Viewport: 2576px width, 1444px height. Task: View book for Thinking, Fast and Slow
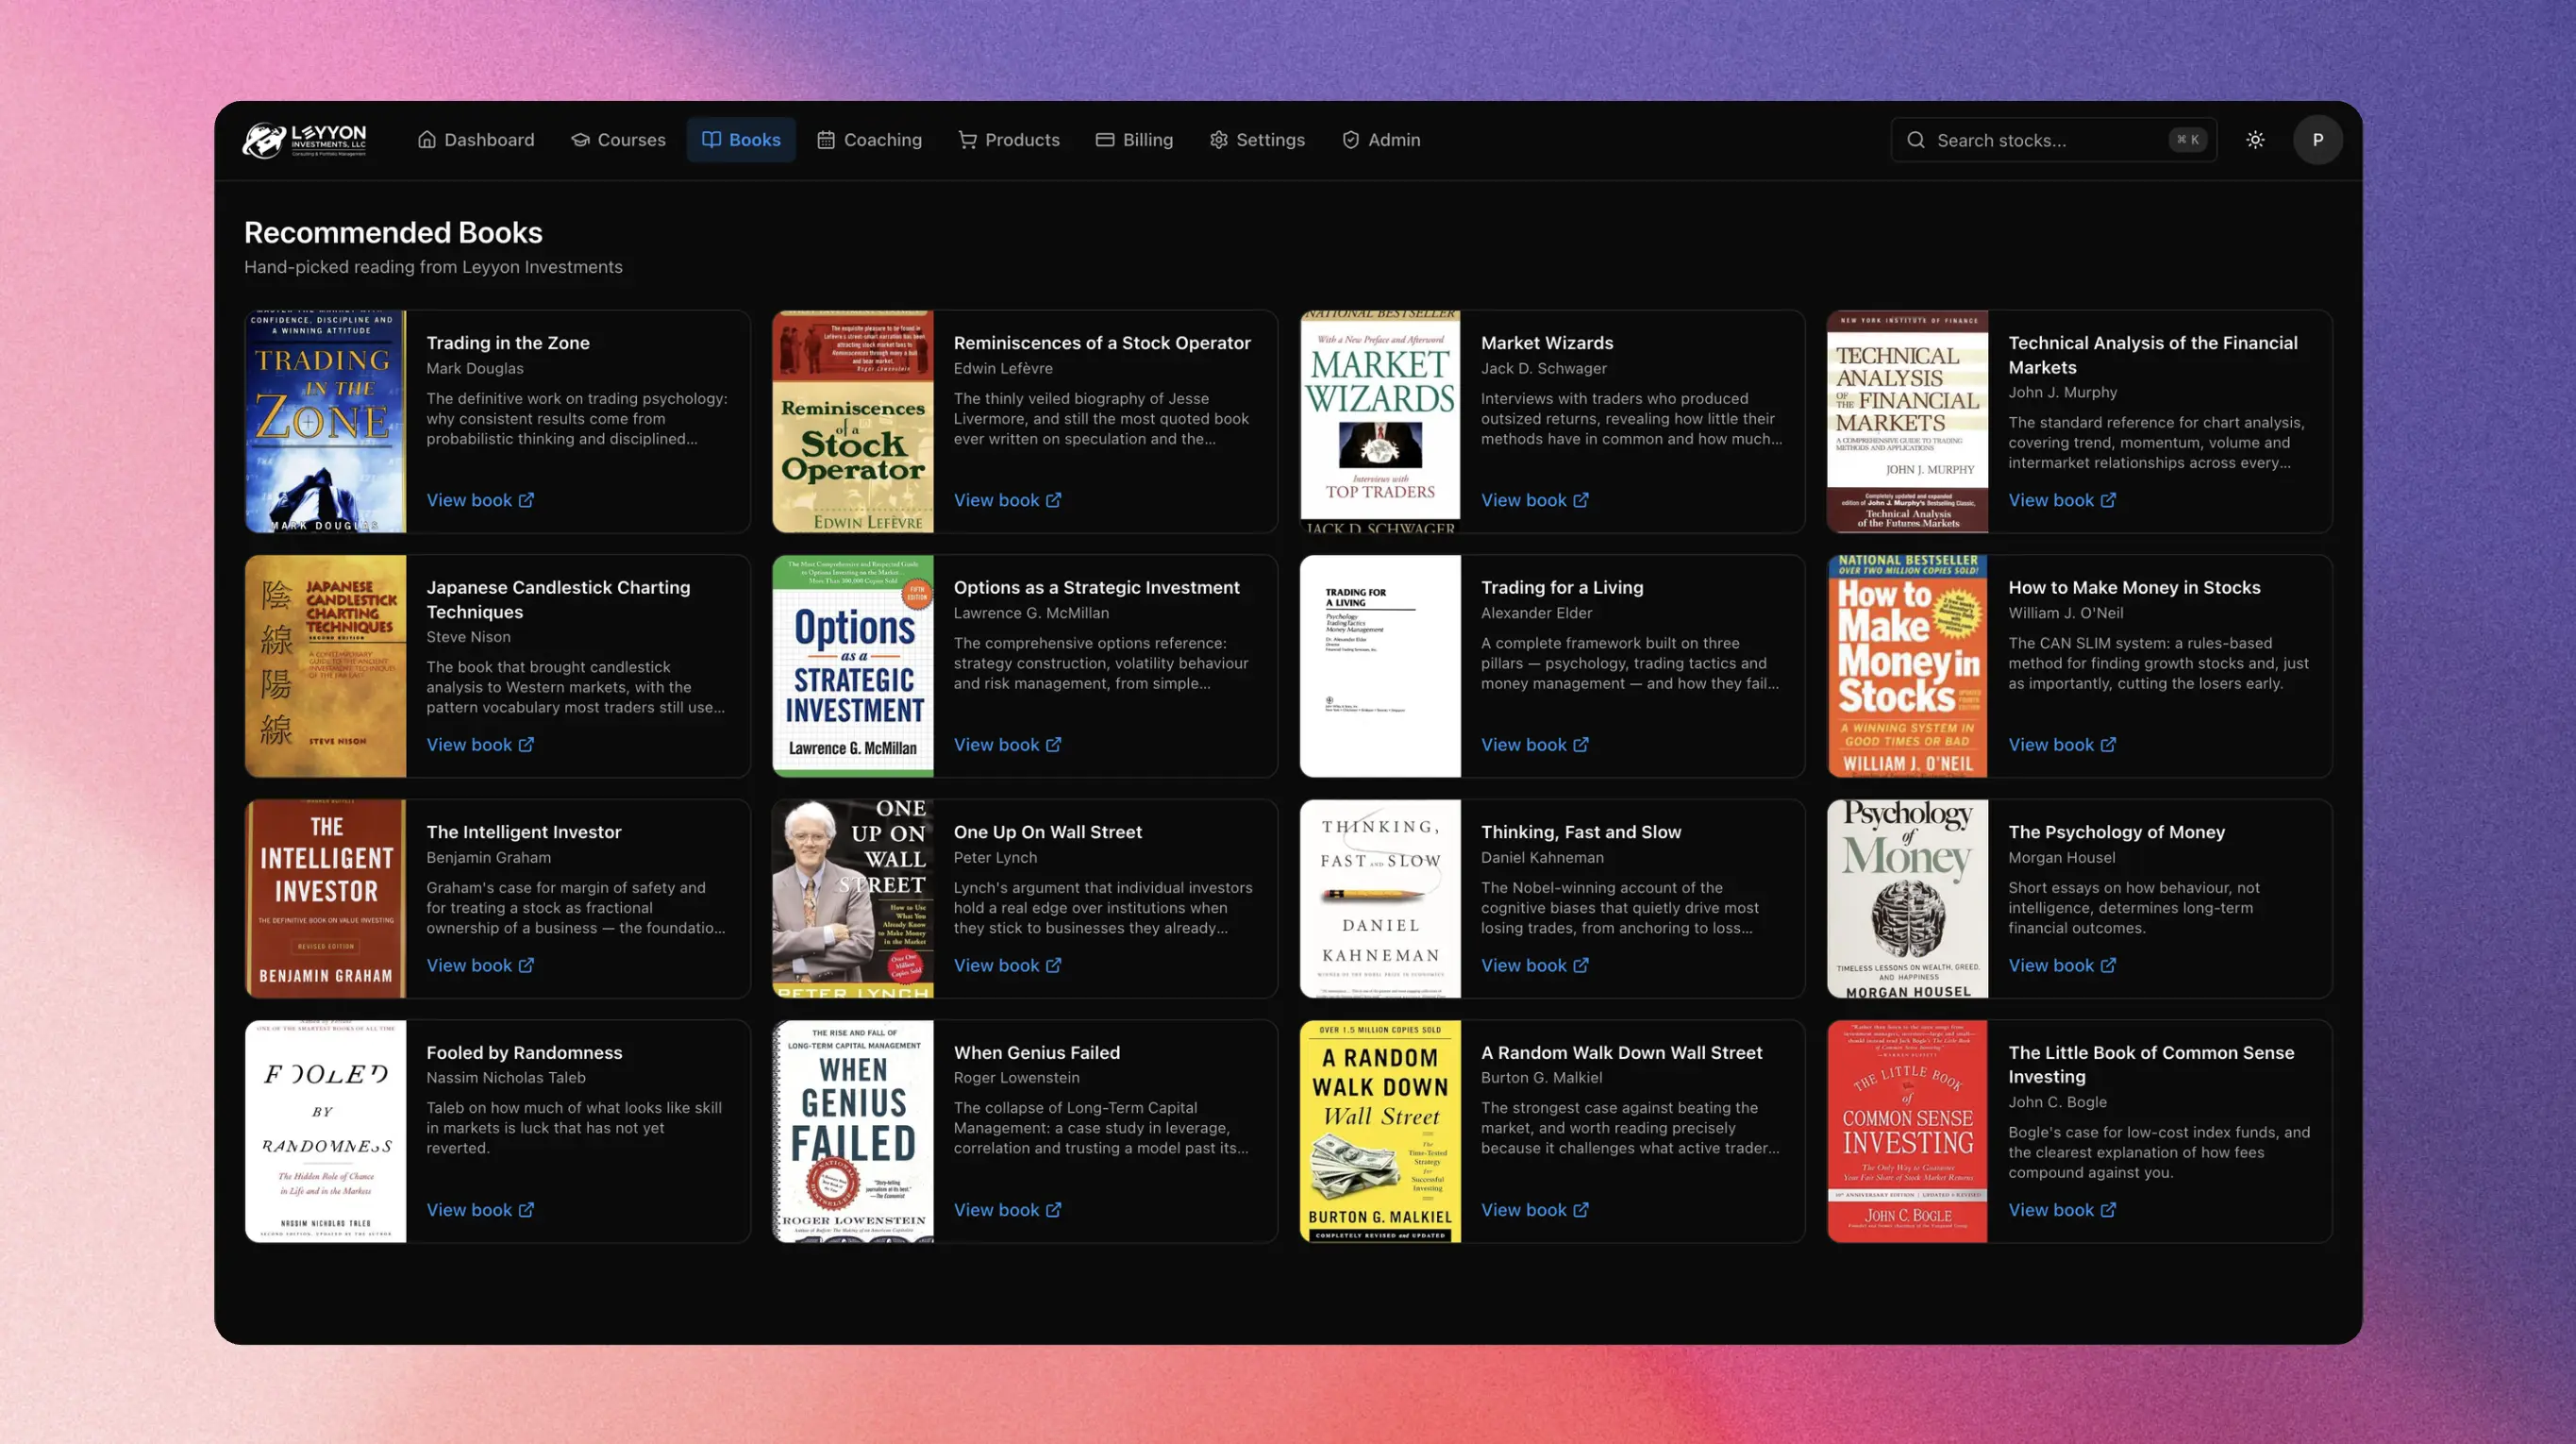click(x=1534, y=965)
